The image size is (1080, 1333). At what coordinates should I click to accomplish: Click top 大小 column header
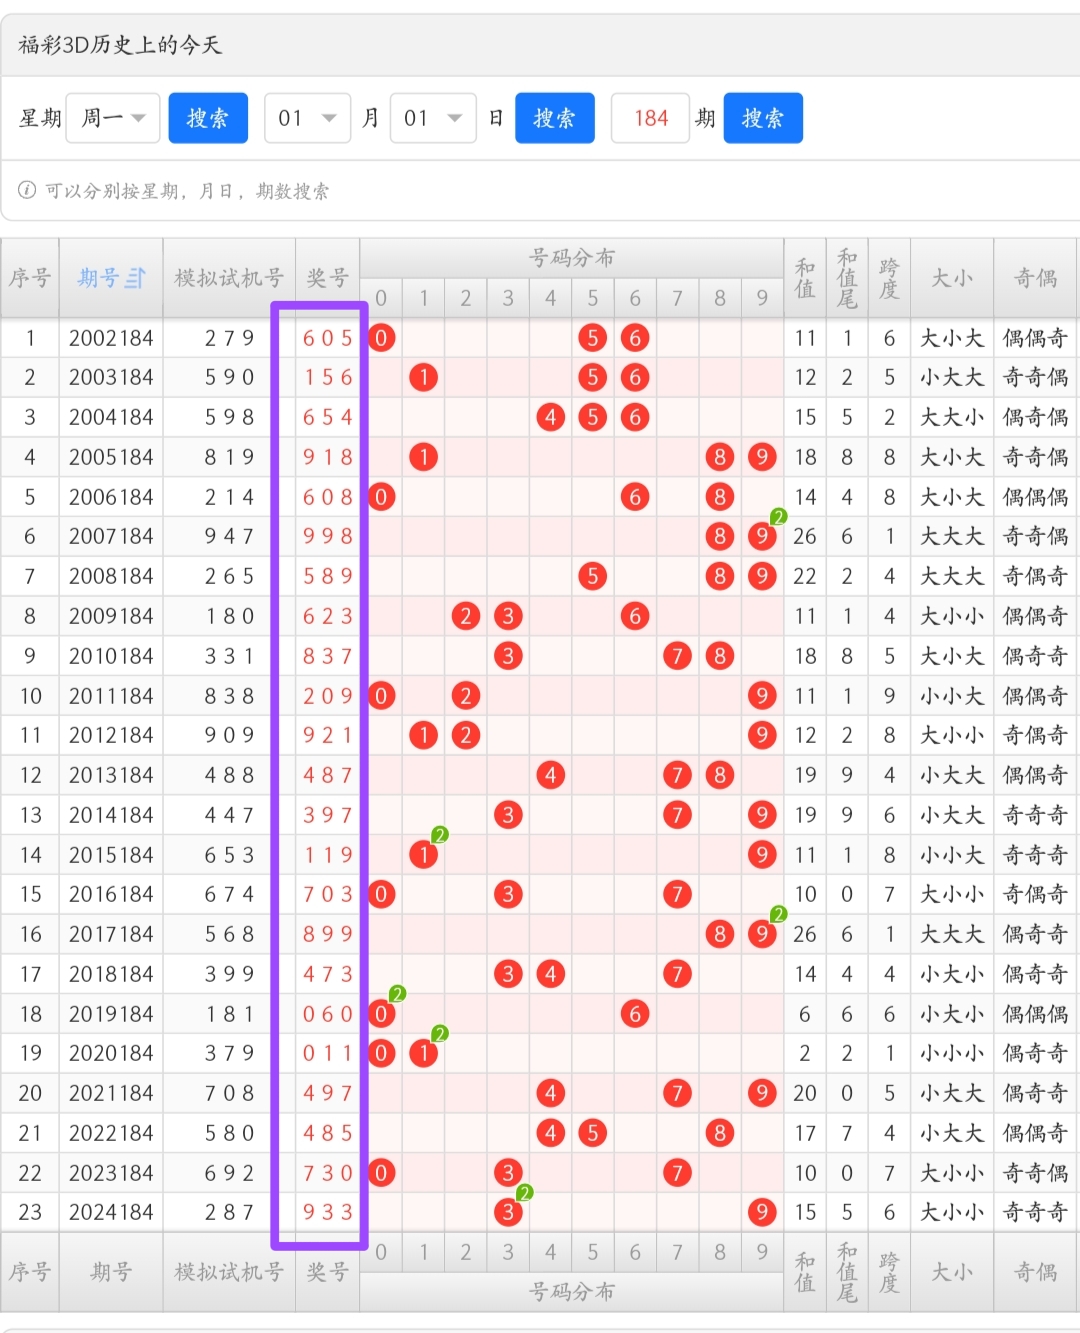(x=952, y=278)
